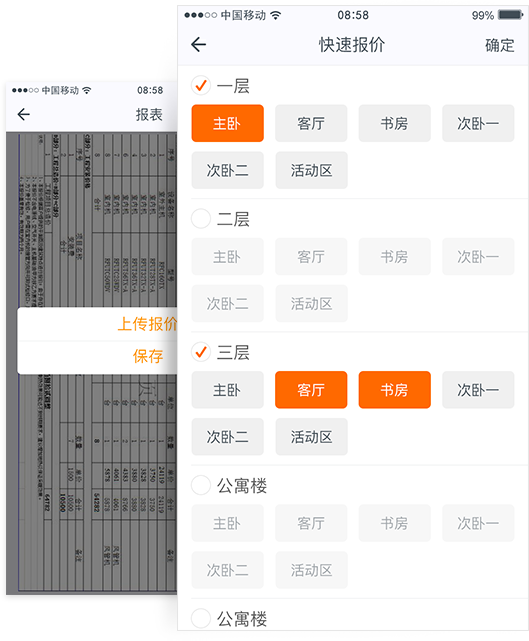The image size is (529, 641).
Task: Confirm with the 确定 button
Action: click(x=500, y=45)
